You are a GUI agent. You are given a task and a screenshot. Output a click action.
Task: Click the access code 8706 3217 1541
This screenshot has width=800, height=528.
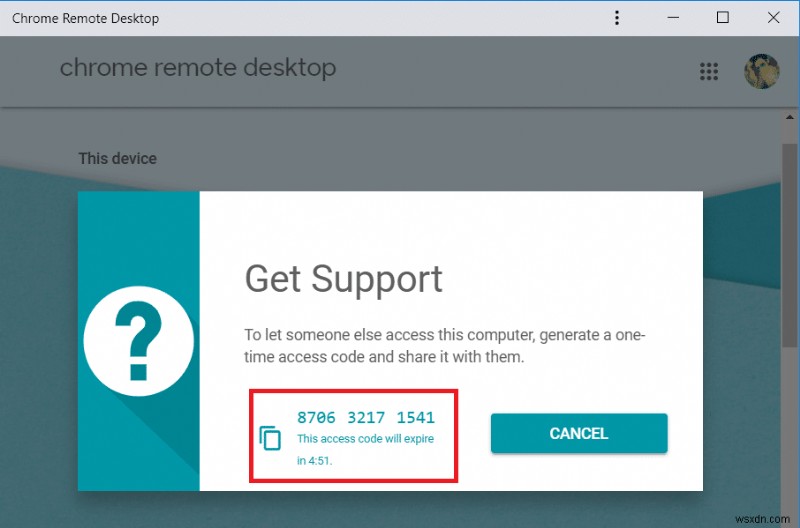[366, 418]
